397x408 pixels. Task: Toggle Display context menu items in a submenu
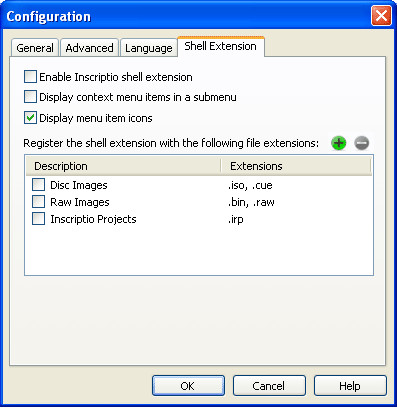pyautogui.click(x=30, y=97)
